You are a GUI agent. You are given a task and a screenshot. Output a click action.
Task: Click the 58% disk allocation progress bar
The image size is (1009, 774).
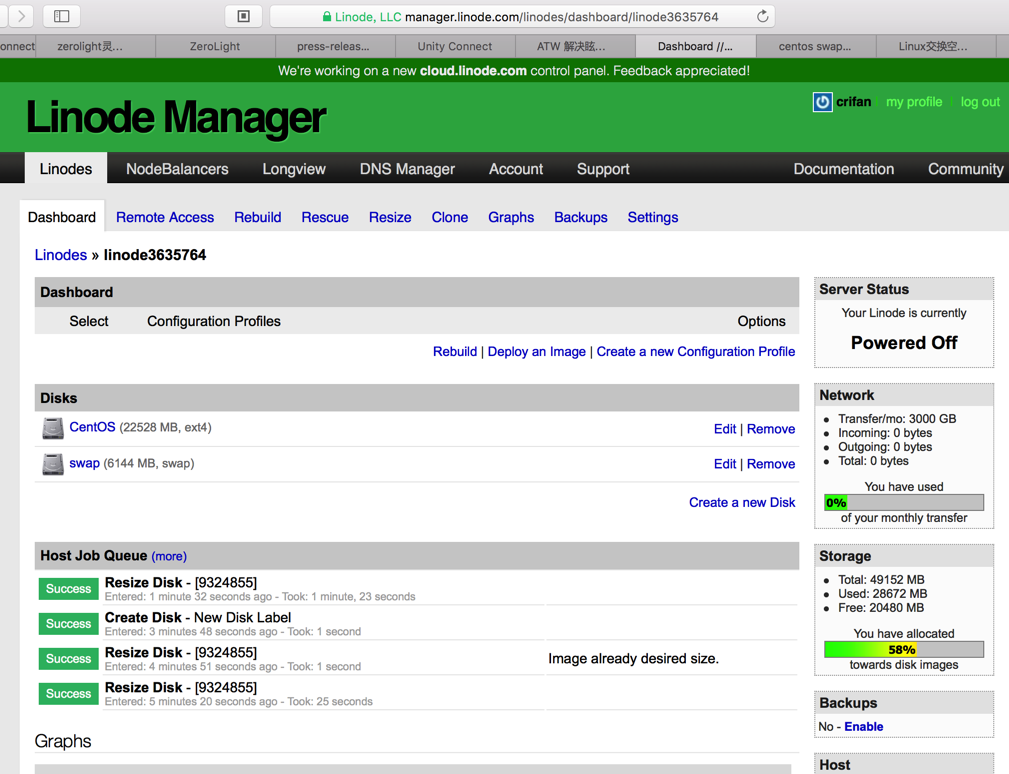(903, 650)
